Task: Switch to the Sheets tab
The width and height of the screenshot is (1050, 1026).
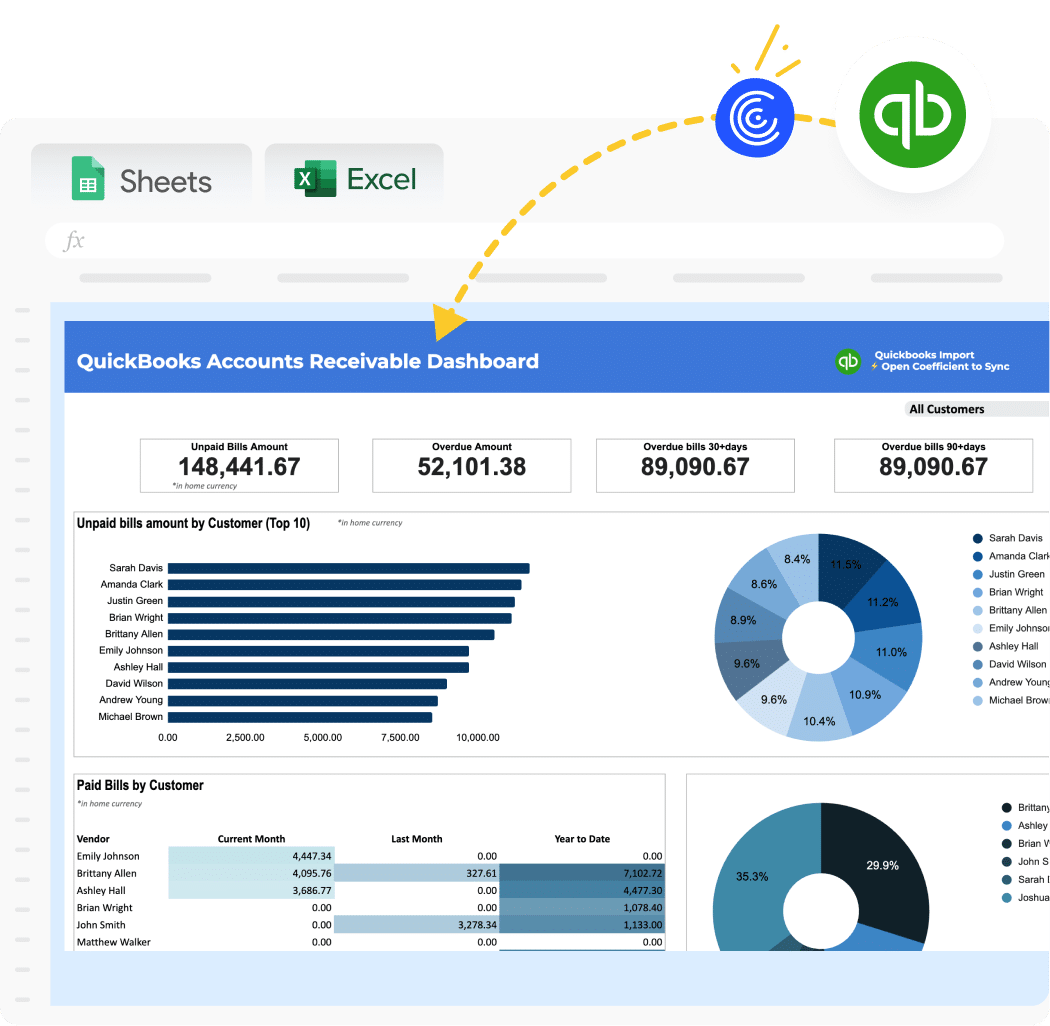Action: click(141, 175)
